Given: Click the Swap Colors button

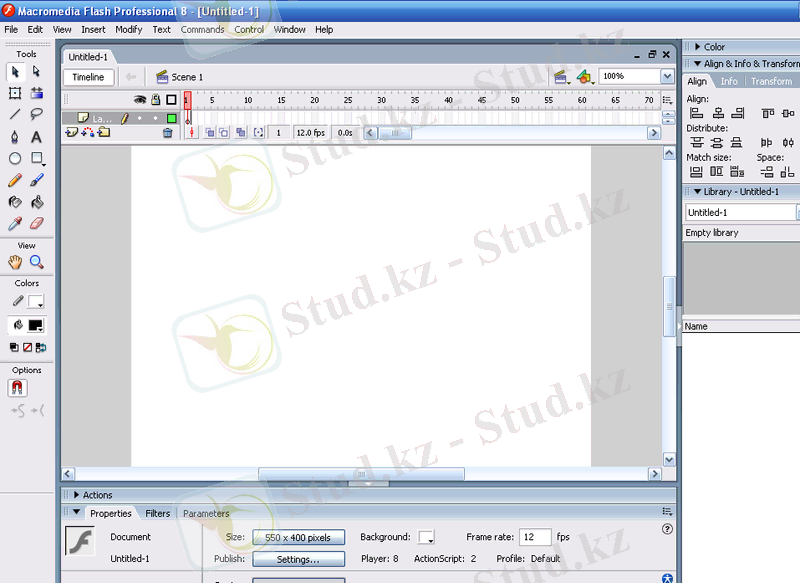Looking at the screenshot, I should tap(41, 347).
